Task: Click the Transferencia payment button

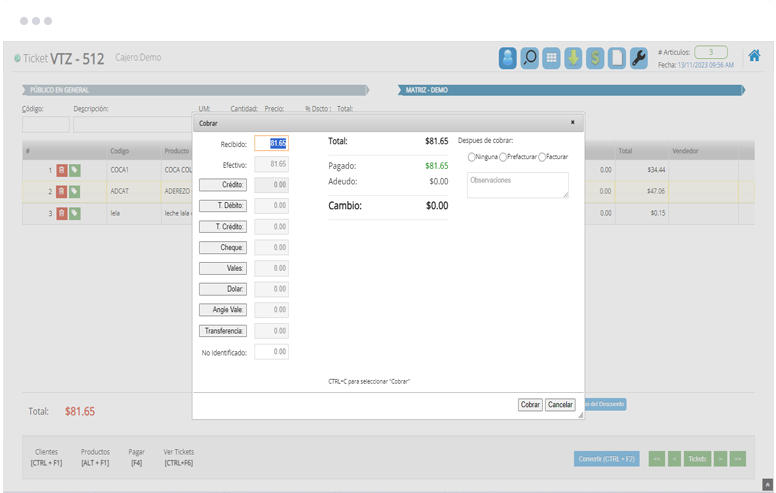Action: tap(223, 331)
